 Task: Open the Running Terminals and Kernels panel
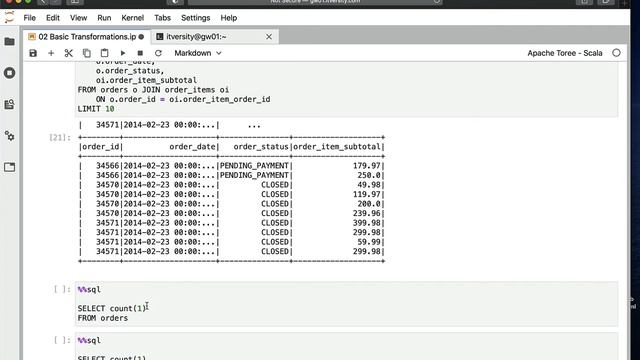click(x=9, y=73)
